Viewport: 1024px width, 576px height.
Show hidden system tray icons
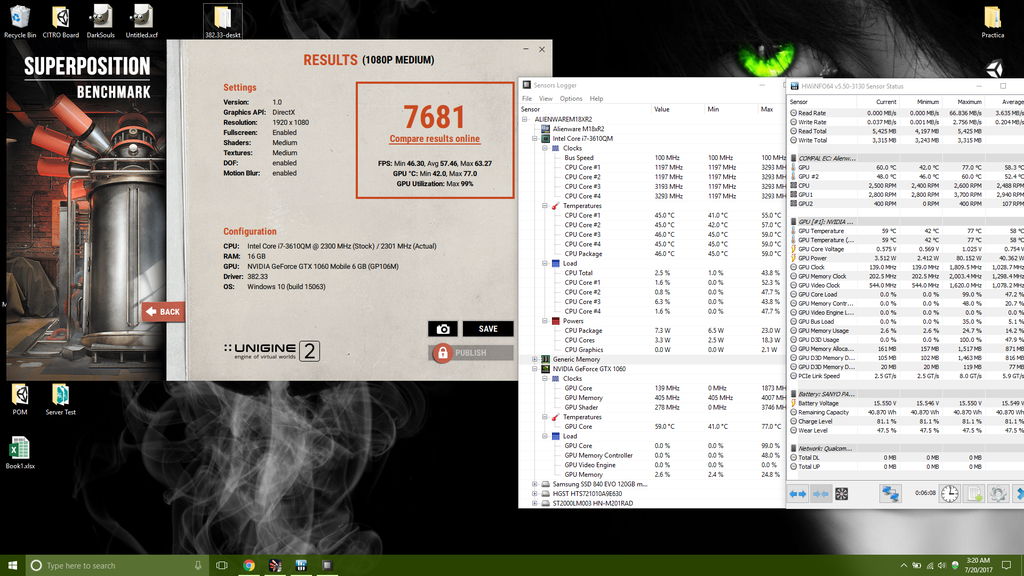point(903,566)
